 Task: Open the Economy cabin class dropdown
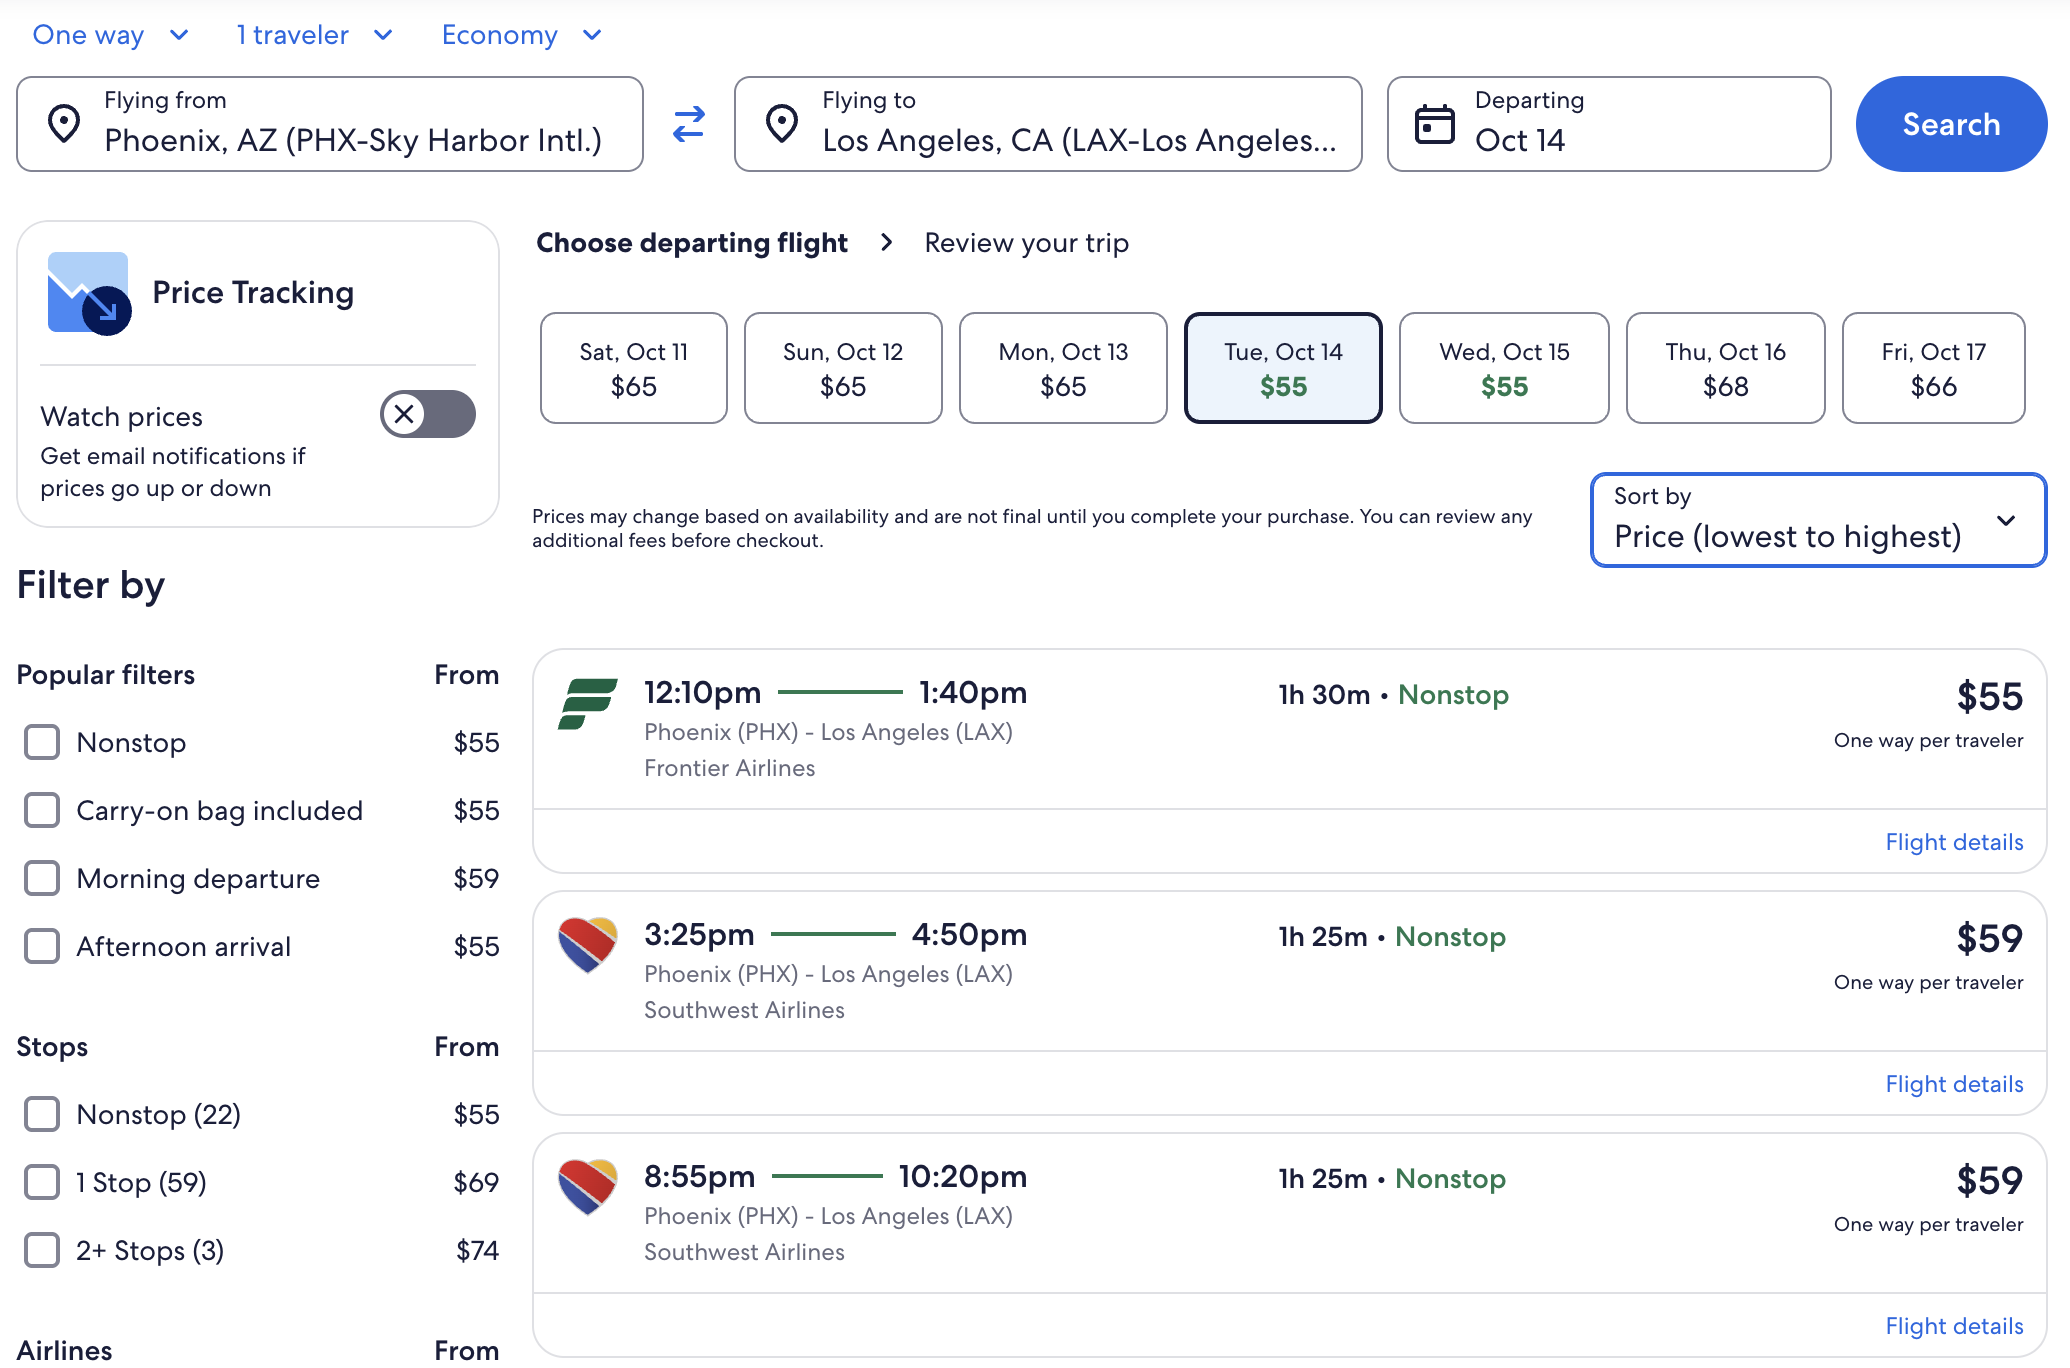521,34
